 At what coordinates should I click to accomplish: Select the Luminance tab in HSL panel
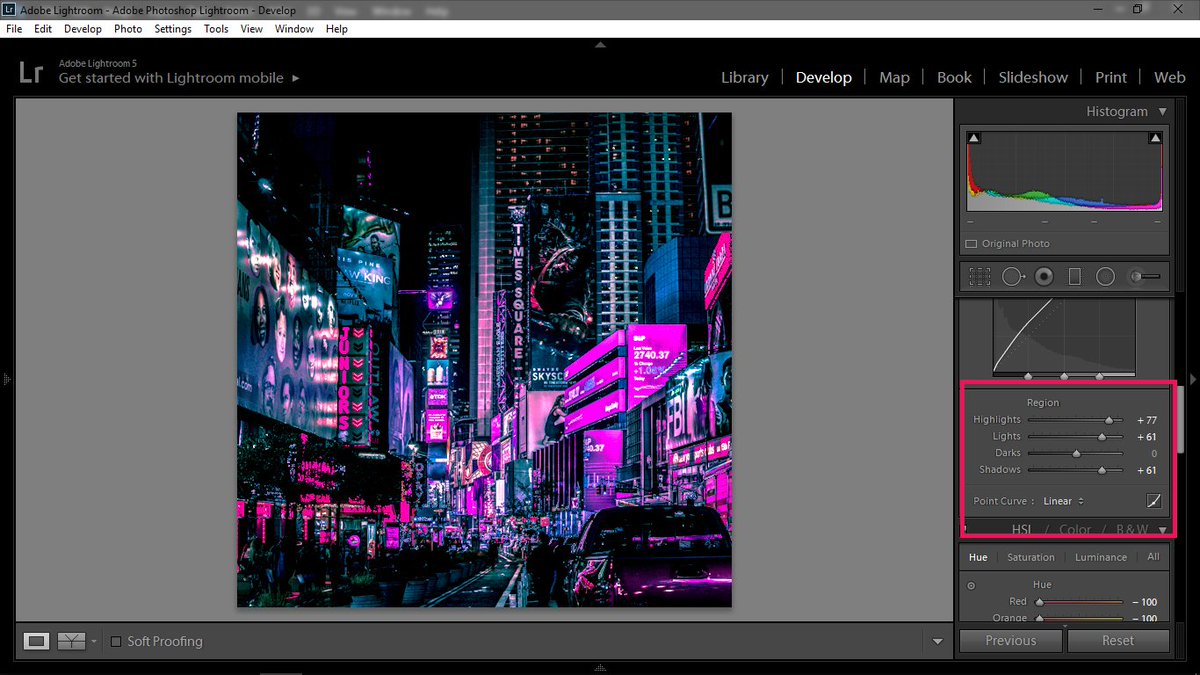[x=1100, y=558]
